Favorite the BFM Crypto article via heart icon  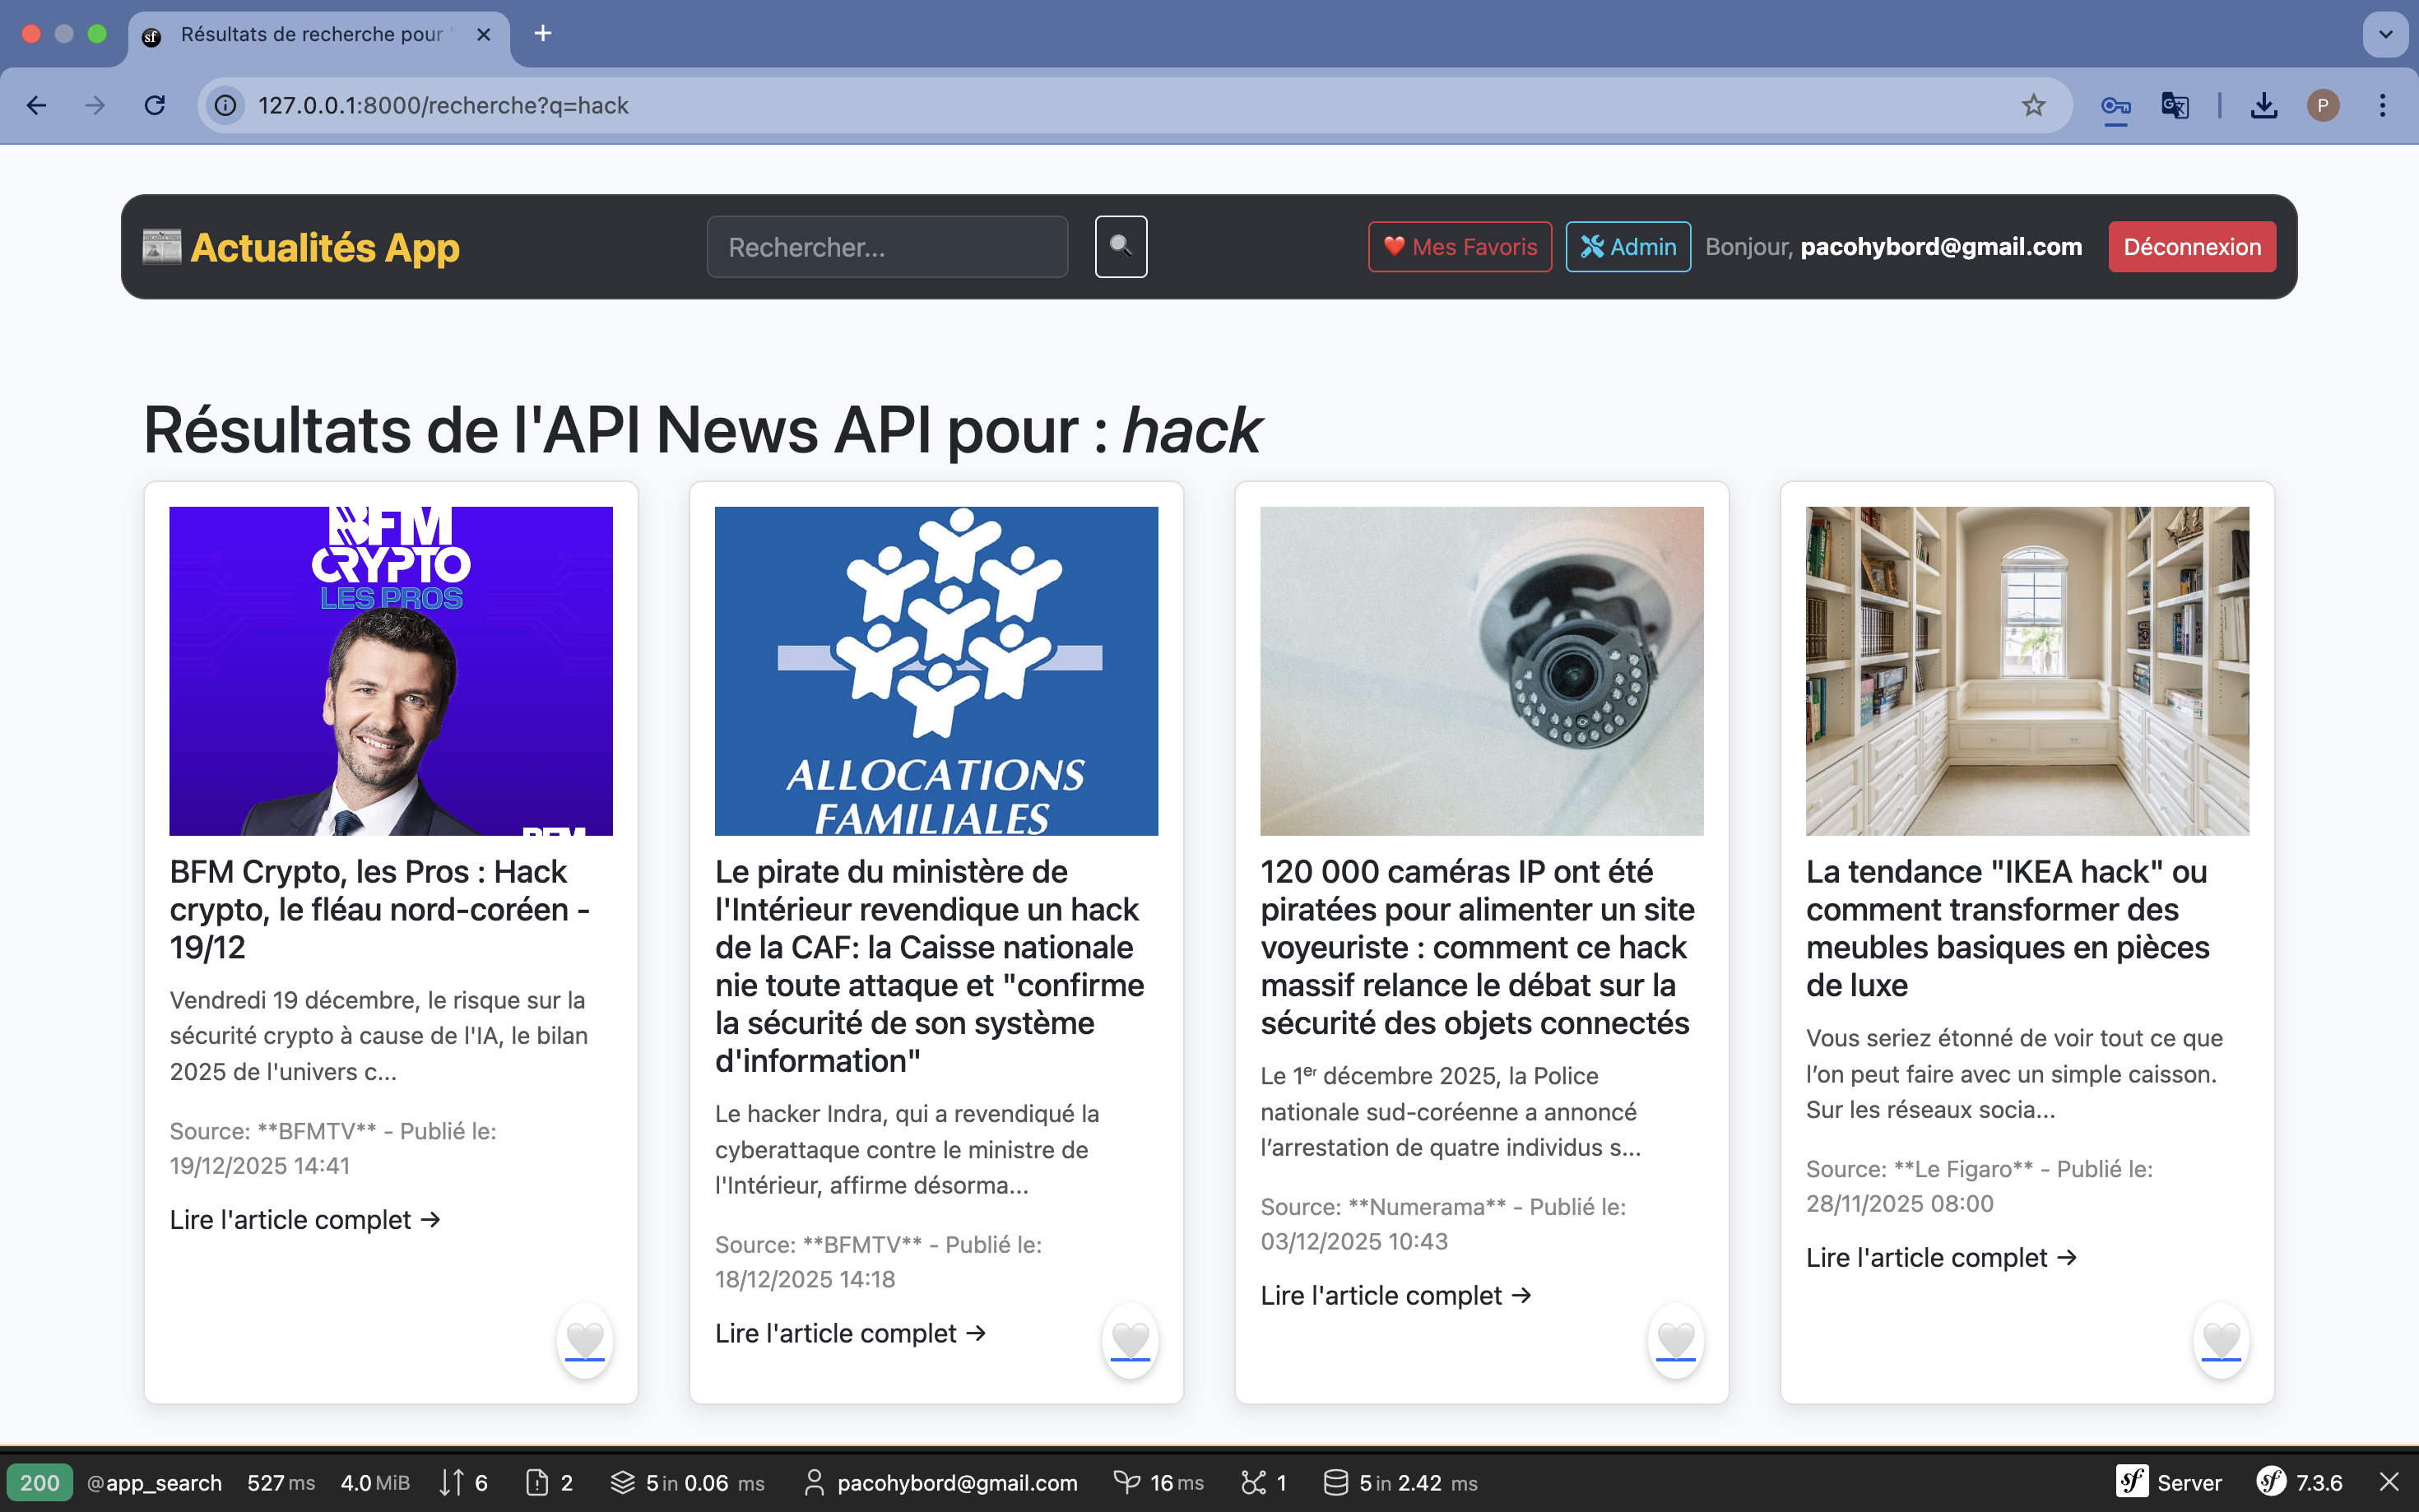(x=587, y=1341)
